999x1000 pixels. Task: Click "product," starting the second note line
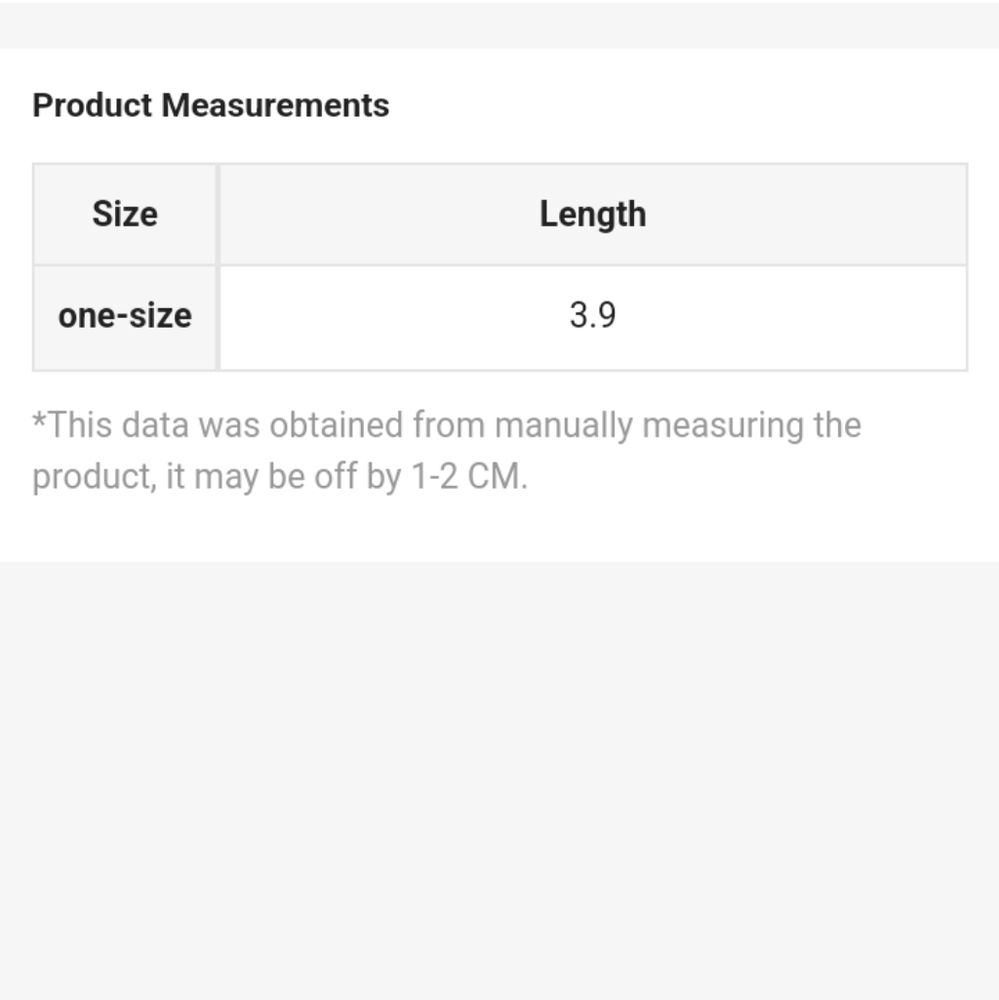click(x=94, y=477)
